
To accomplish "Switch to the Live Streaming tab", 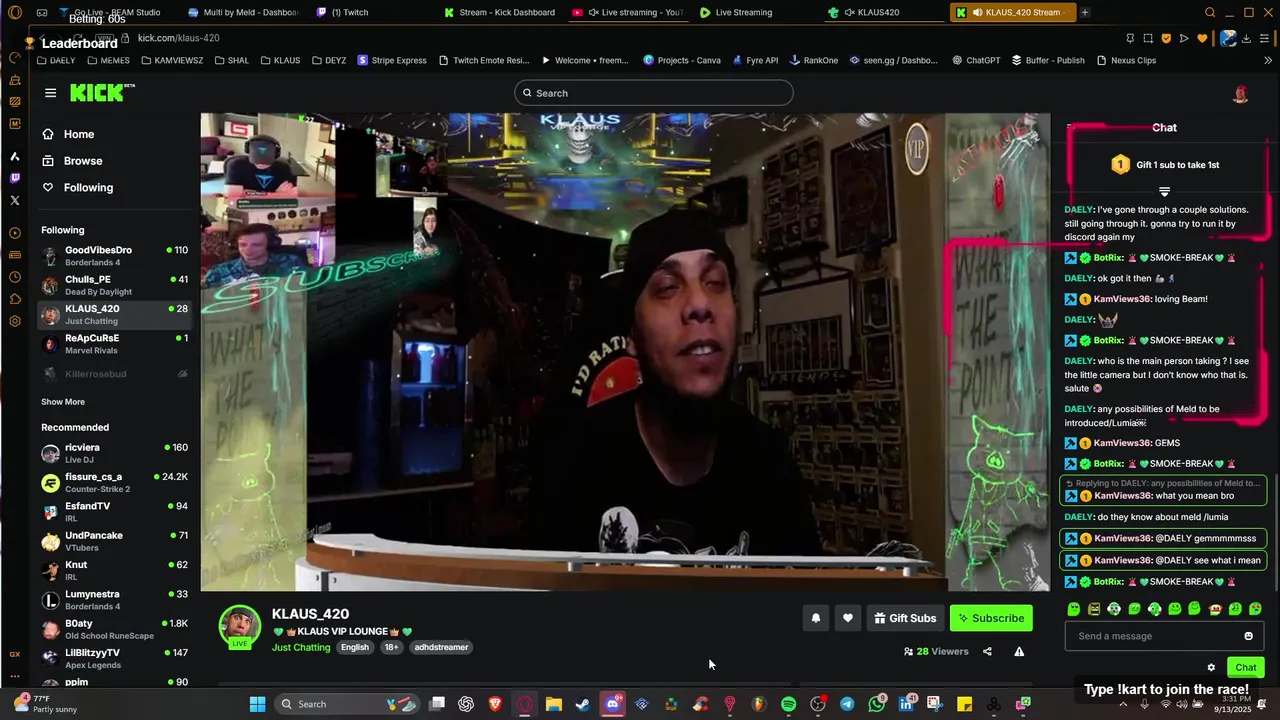I will click(x=743, y=12).
